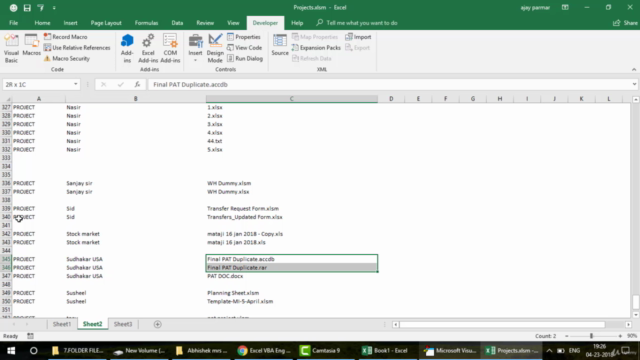The width and height of the screenshot is (640, 360).
Task: Show hidden system tray icons
Action: coord(549,351)
